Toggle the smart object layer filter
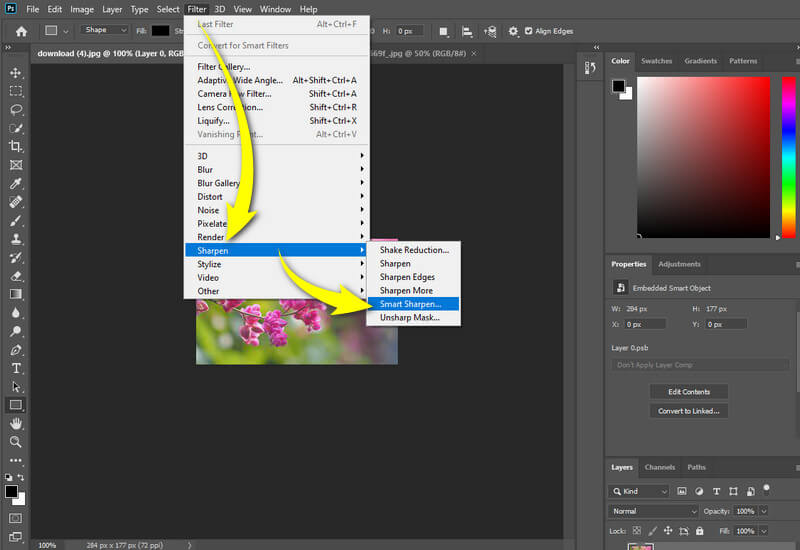 (x=751, y=491)
